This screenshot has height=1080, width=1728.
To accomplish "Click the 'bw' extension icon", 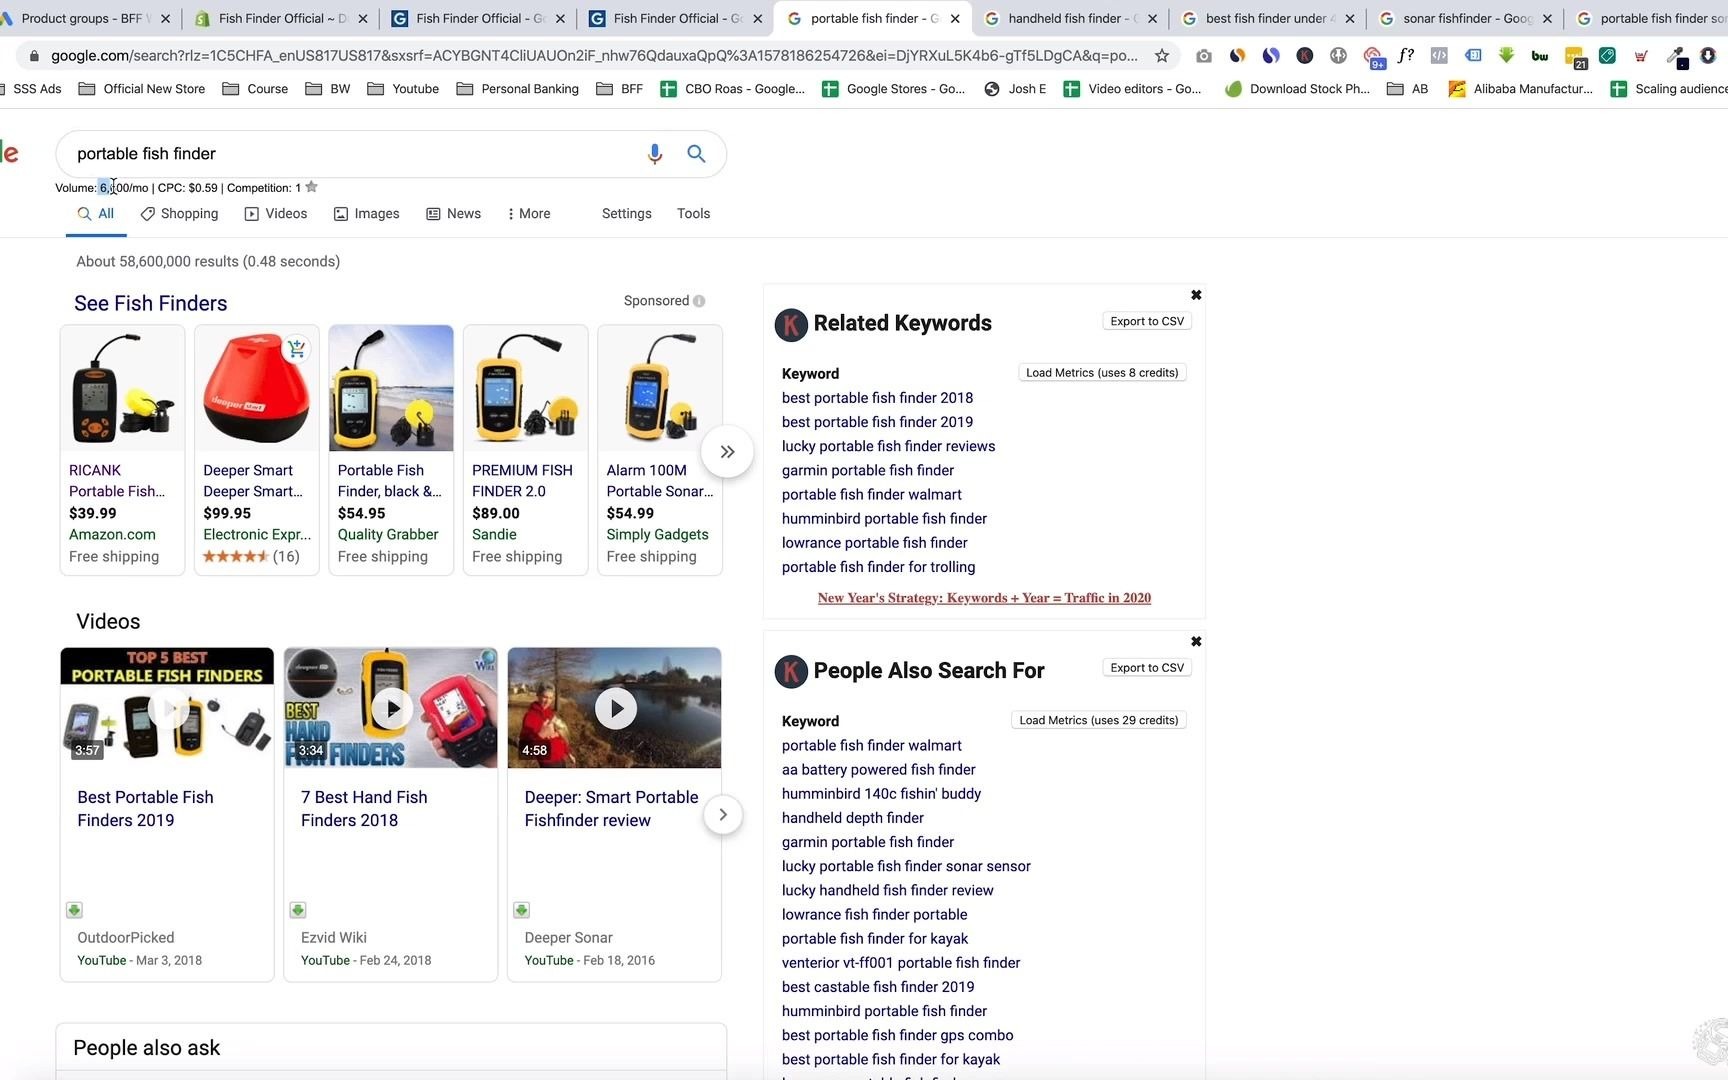I will (x=1540, y=56).
